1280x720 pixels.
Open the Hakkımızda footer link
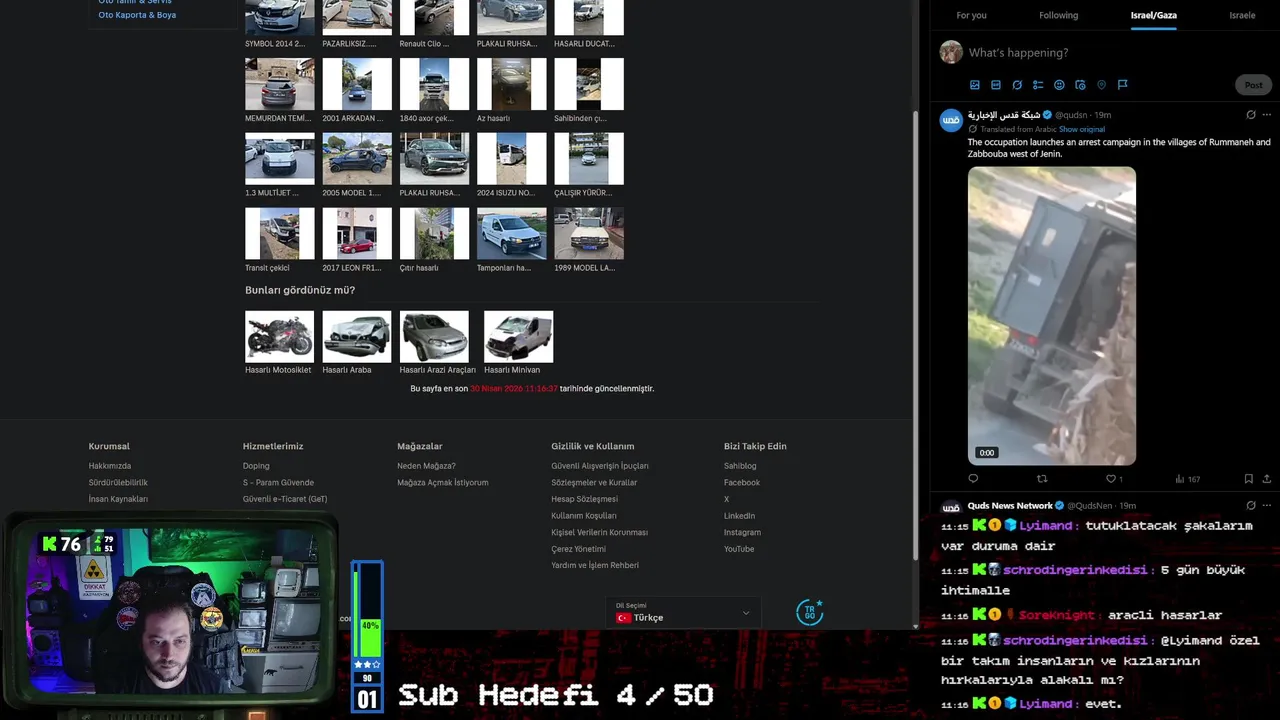click(x=110, y=466)
